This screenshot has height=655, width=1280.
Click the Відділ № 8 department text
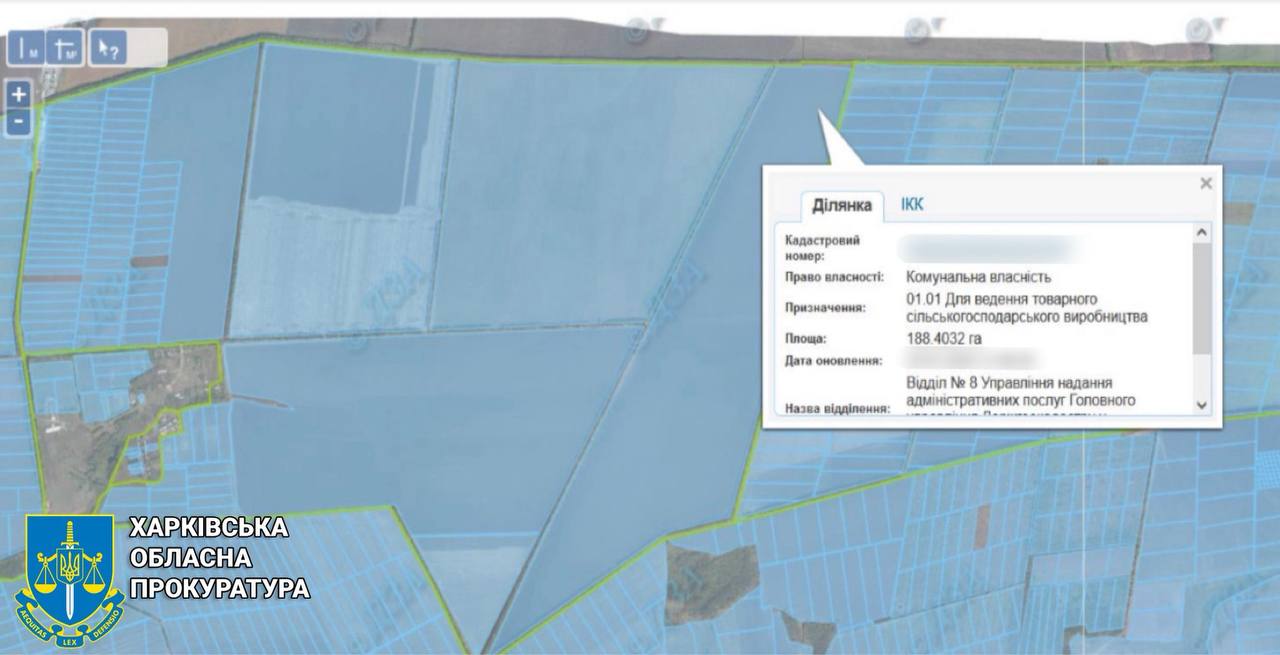(1020, 392)
